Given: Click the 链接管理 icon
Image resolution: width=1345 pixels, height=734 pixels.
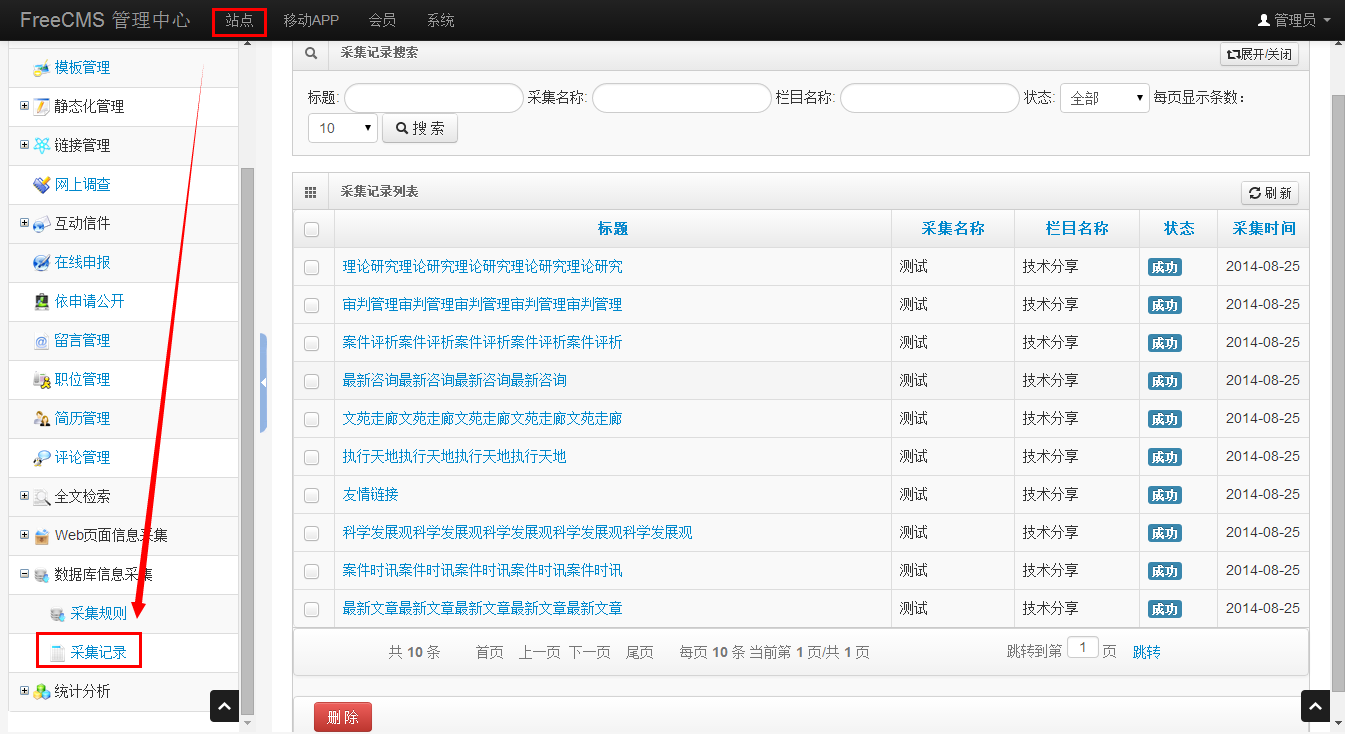Looking at the screenshot, I should point(41,146).
